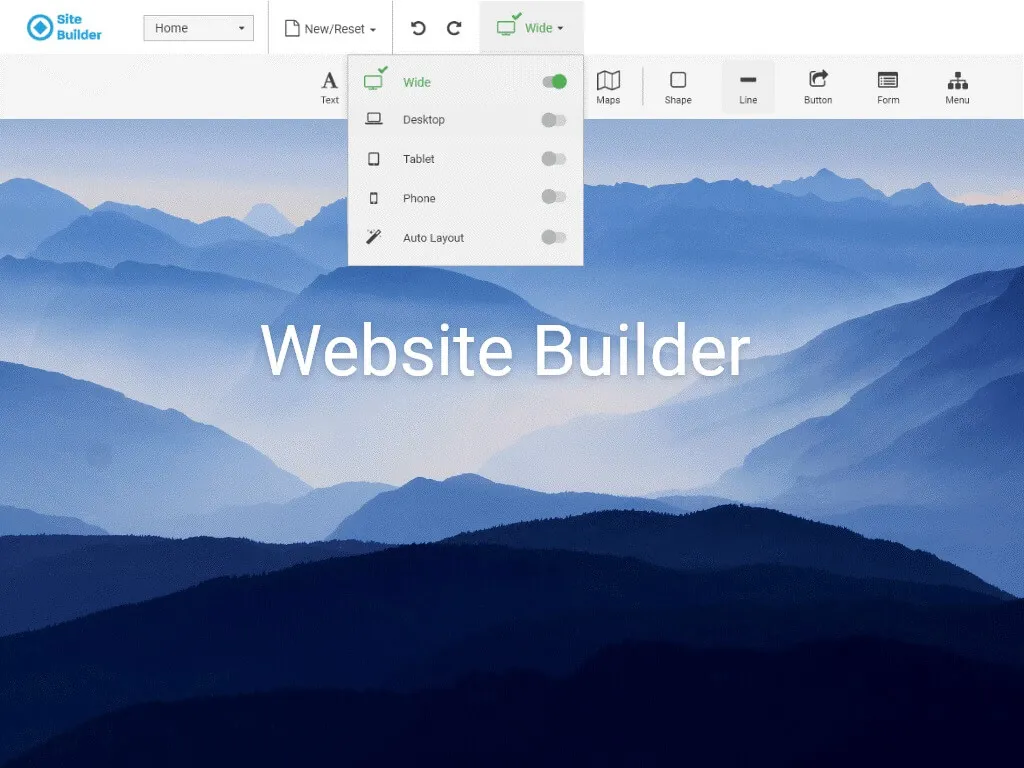Undo the last action
The image size is (1024, 768).
pos(418,28)
